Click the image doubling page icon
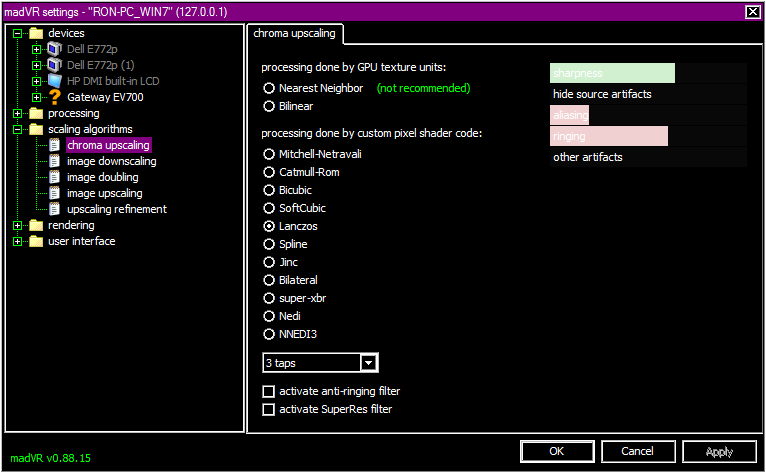 (x=54, y=177)
